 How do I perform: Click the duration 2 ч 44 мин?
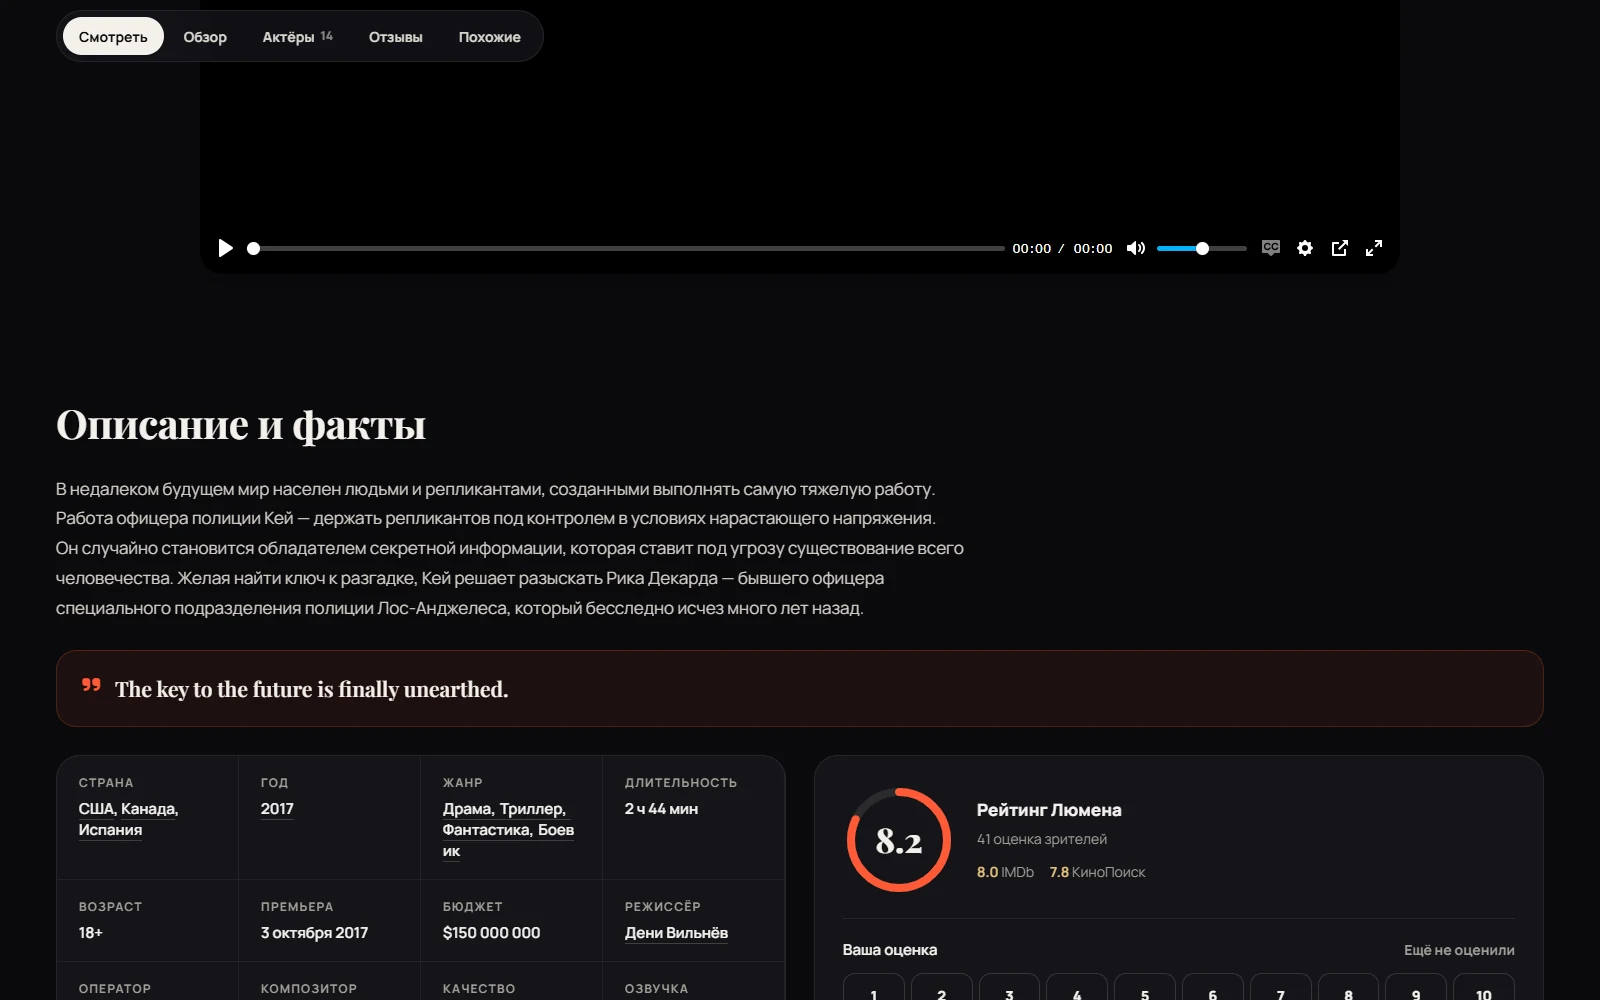pos(661,809)
